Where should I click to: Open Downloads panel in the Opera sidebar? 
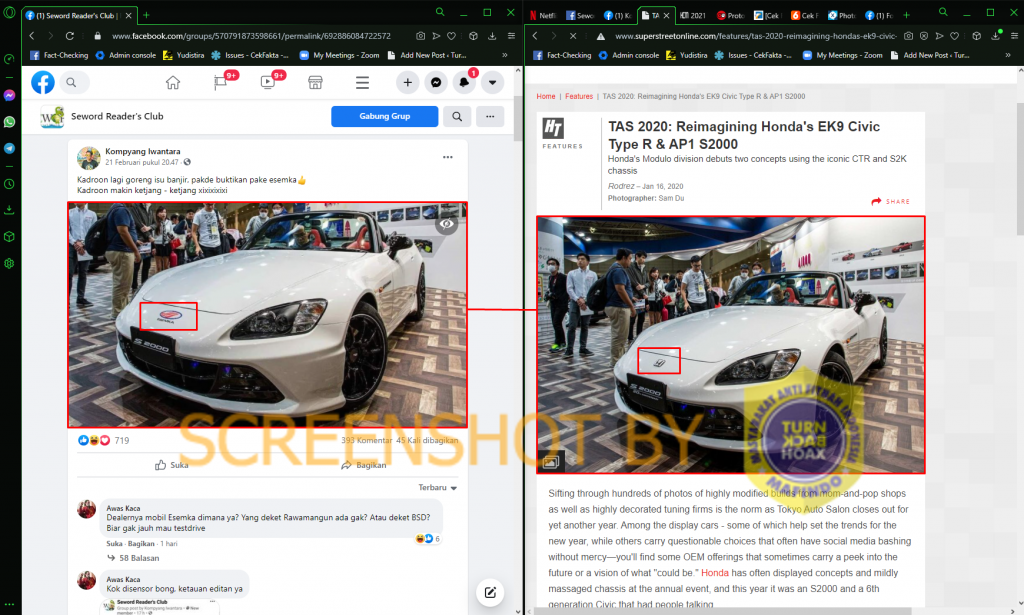pos(9,210)
